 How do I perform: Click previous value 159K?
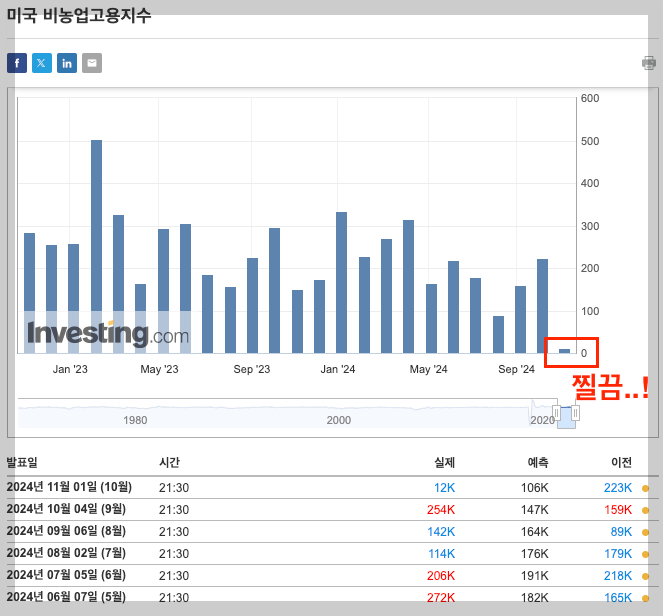tap(618, 510)
